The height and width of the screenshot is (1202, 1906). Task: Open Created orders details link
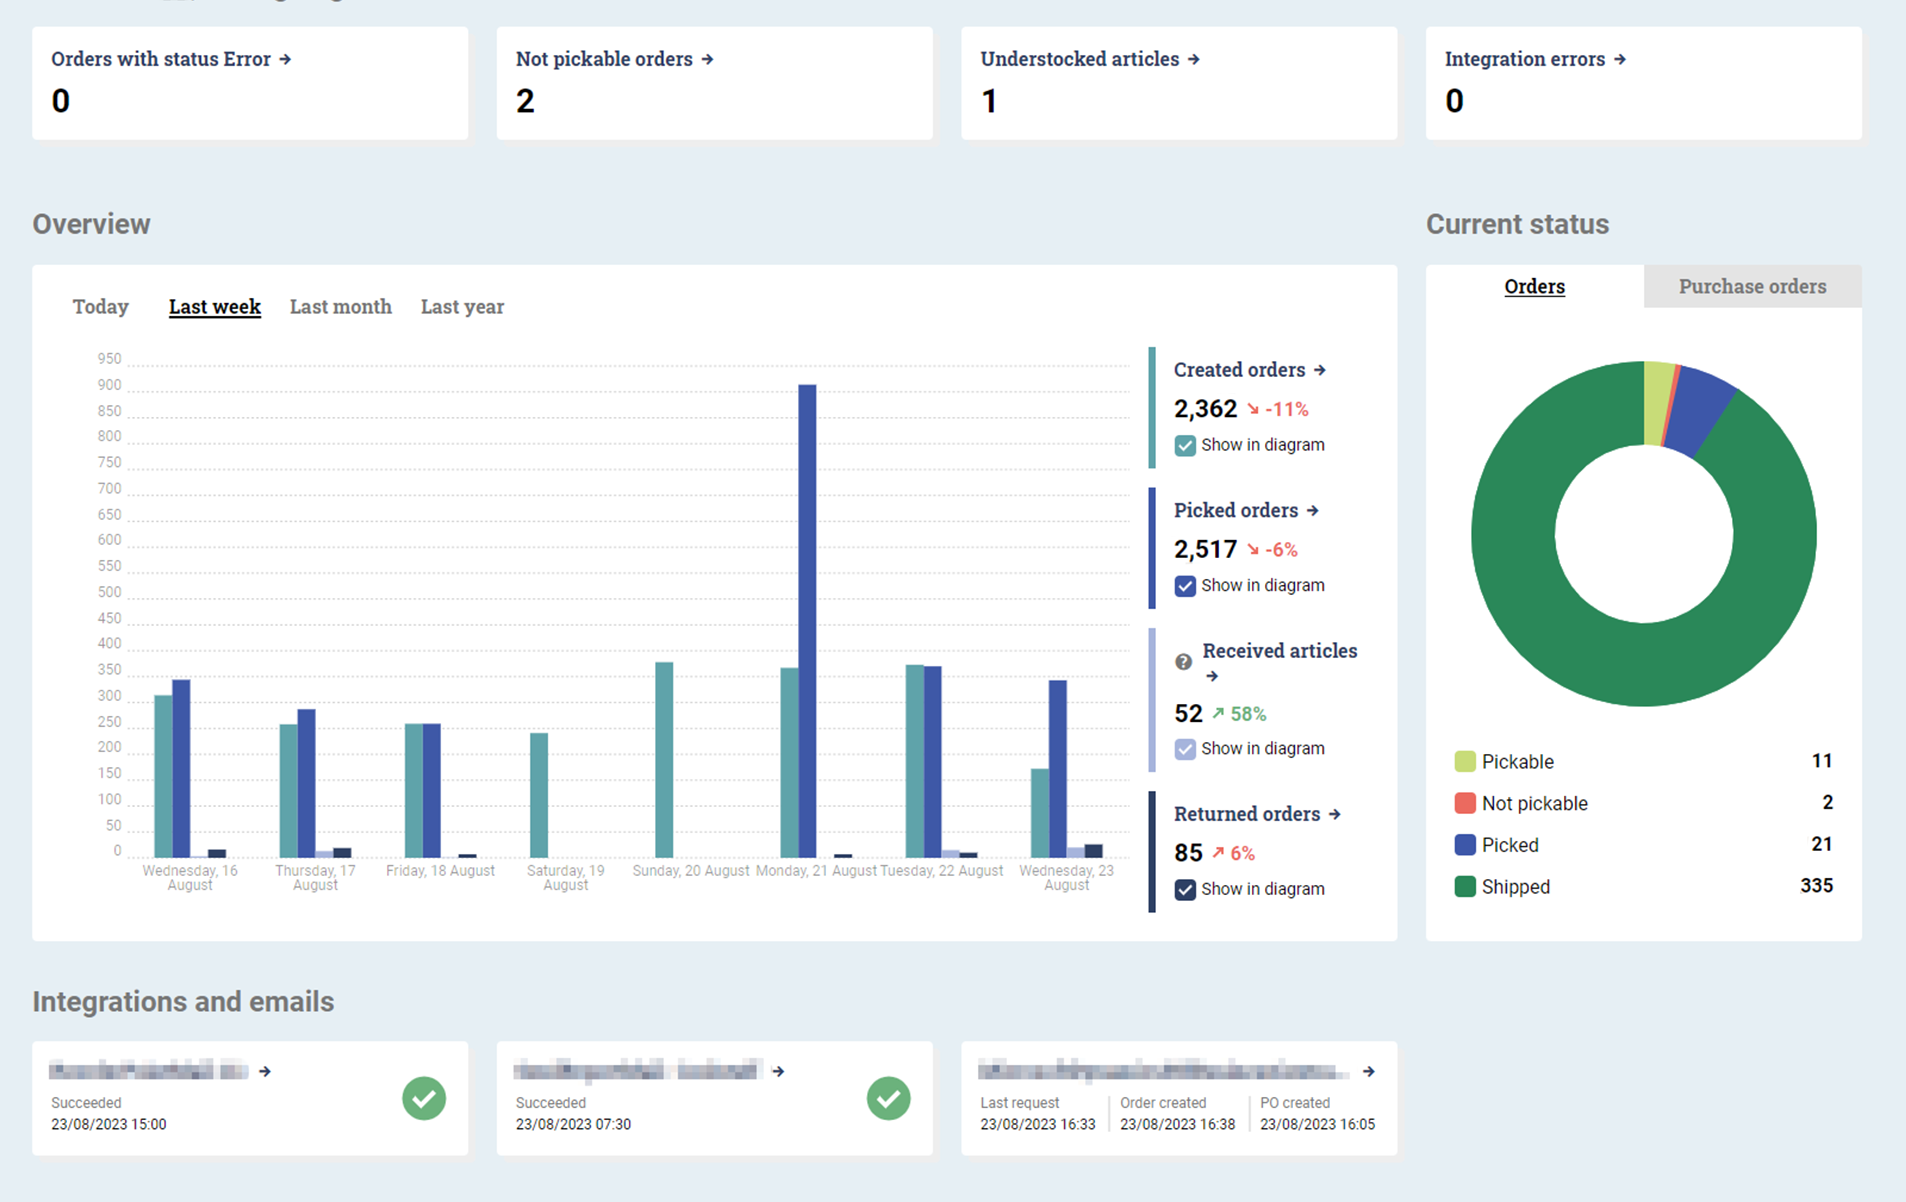click(x=1321, y=369)
